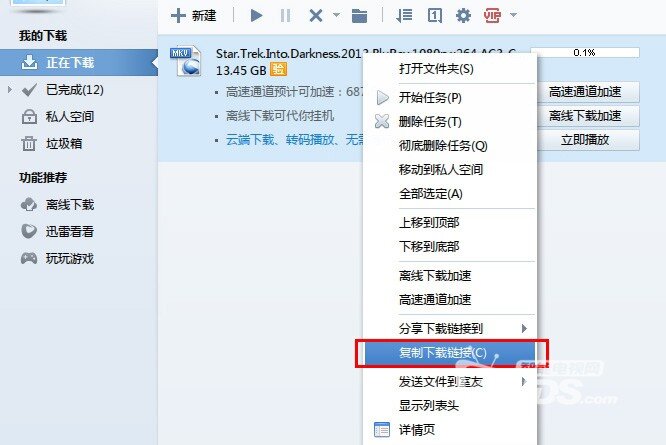This screenshot has height=445, width=666.
Task: Expand the triangle beside 已完成(12)
Action: (10, 90)
